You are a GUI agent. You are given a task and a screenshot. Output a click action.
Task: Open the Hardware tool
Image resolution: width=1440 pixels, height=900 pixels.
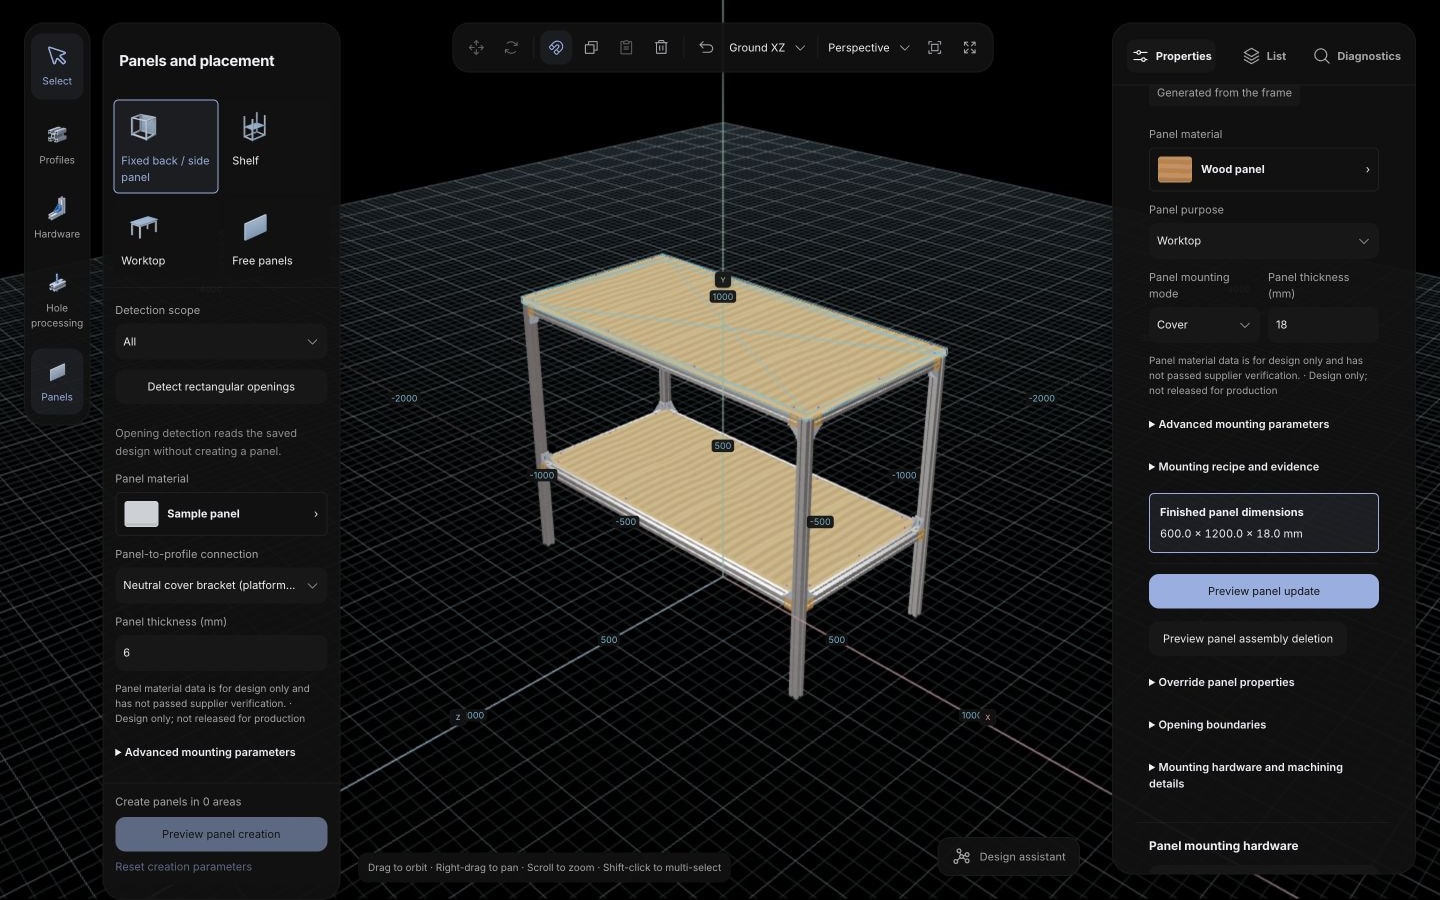tap(57, 218)
